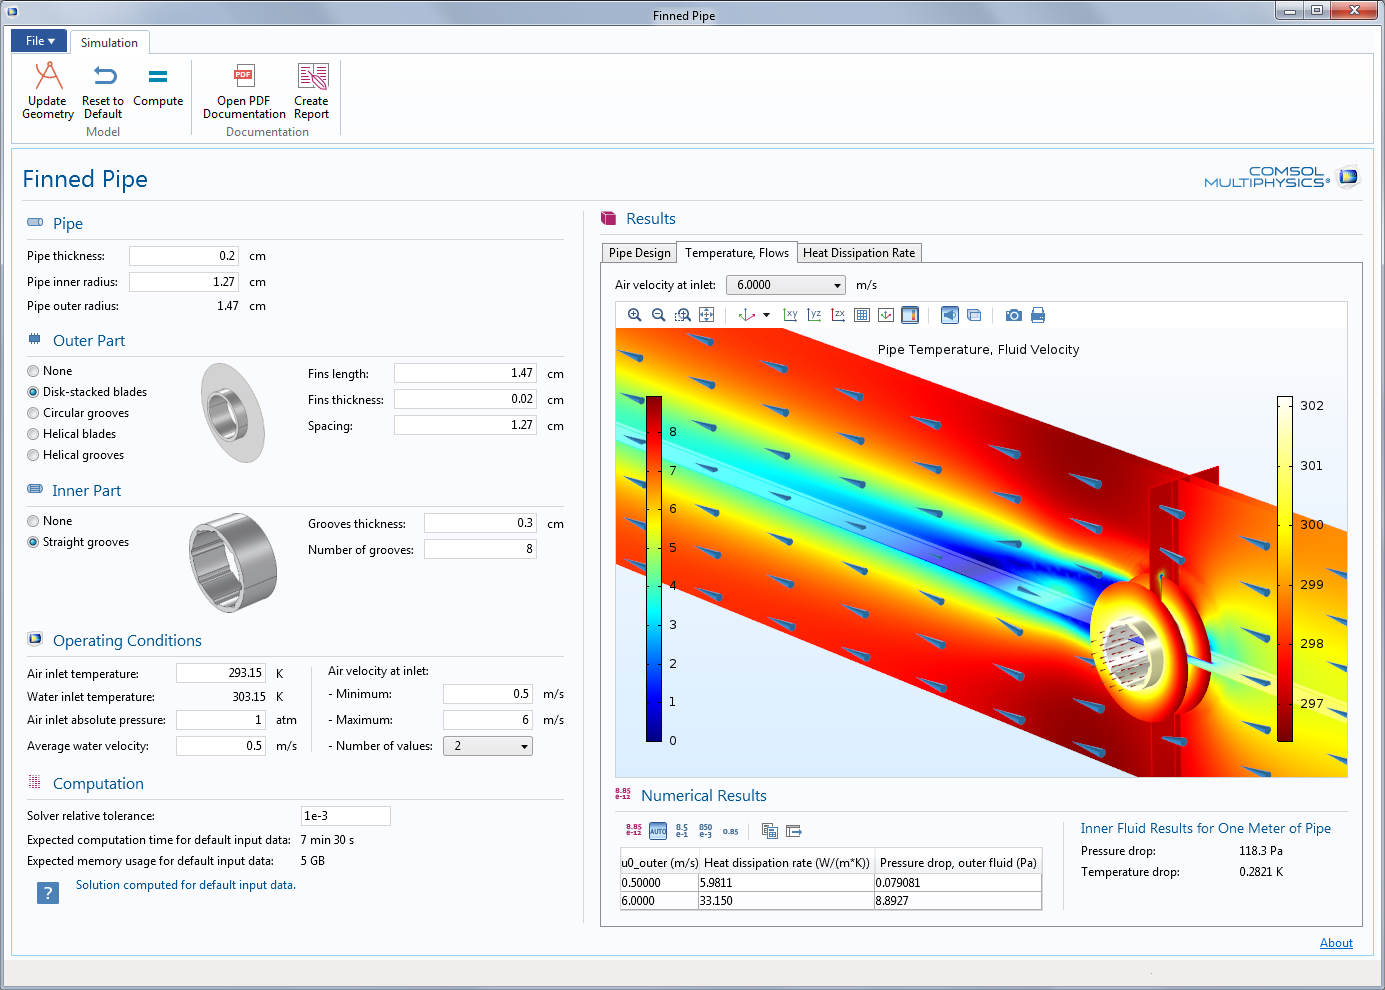Click the default 3D view axes icon
Image resolution: width=1385 pixels, height=990 pixels.
[x=747, y=315]
